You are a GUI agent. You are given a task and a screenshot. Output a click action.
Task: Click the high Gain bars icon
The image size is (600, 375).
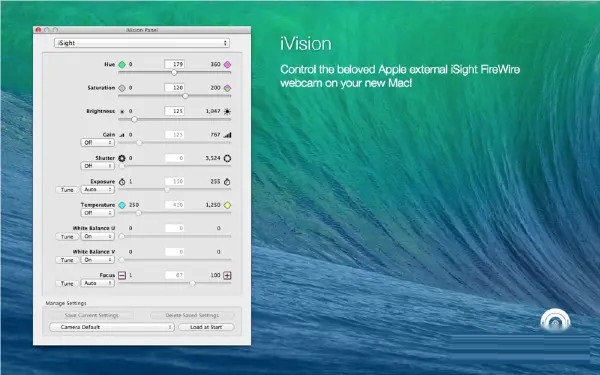click(227, 135)
